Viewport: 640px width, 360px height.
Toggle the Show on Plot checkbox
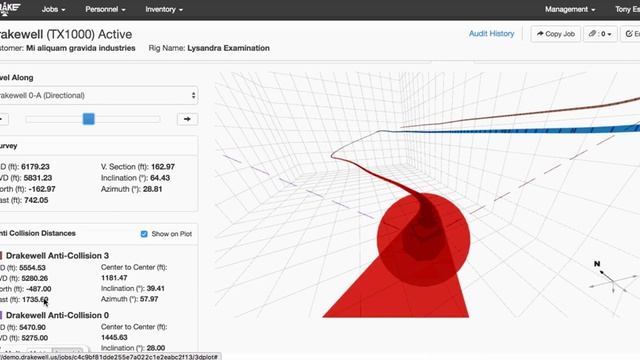coord(144,234)
